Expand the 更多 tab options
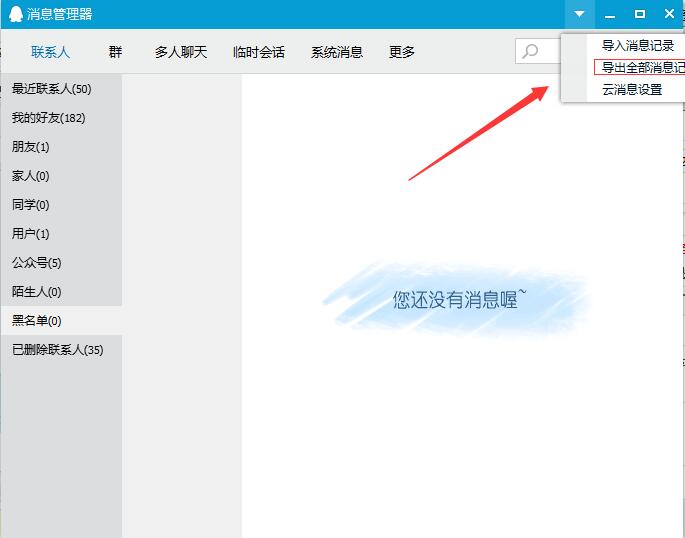Screen dimensions: 685x538 (401, 52)
